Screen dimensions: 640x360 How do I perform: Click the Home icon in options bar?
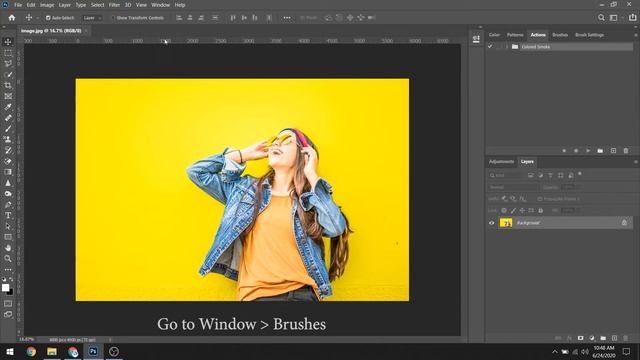(12, 18)
